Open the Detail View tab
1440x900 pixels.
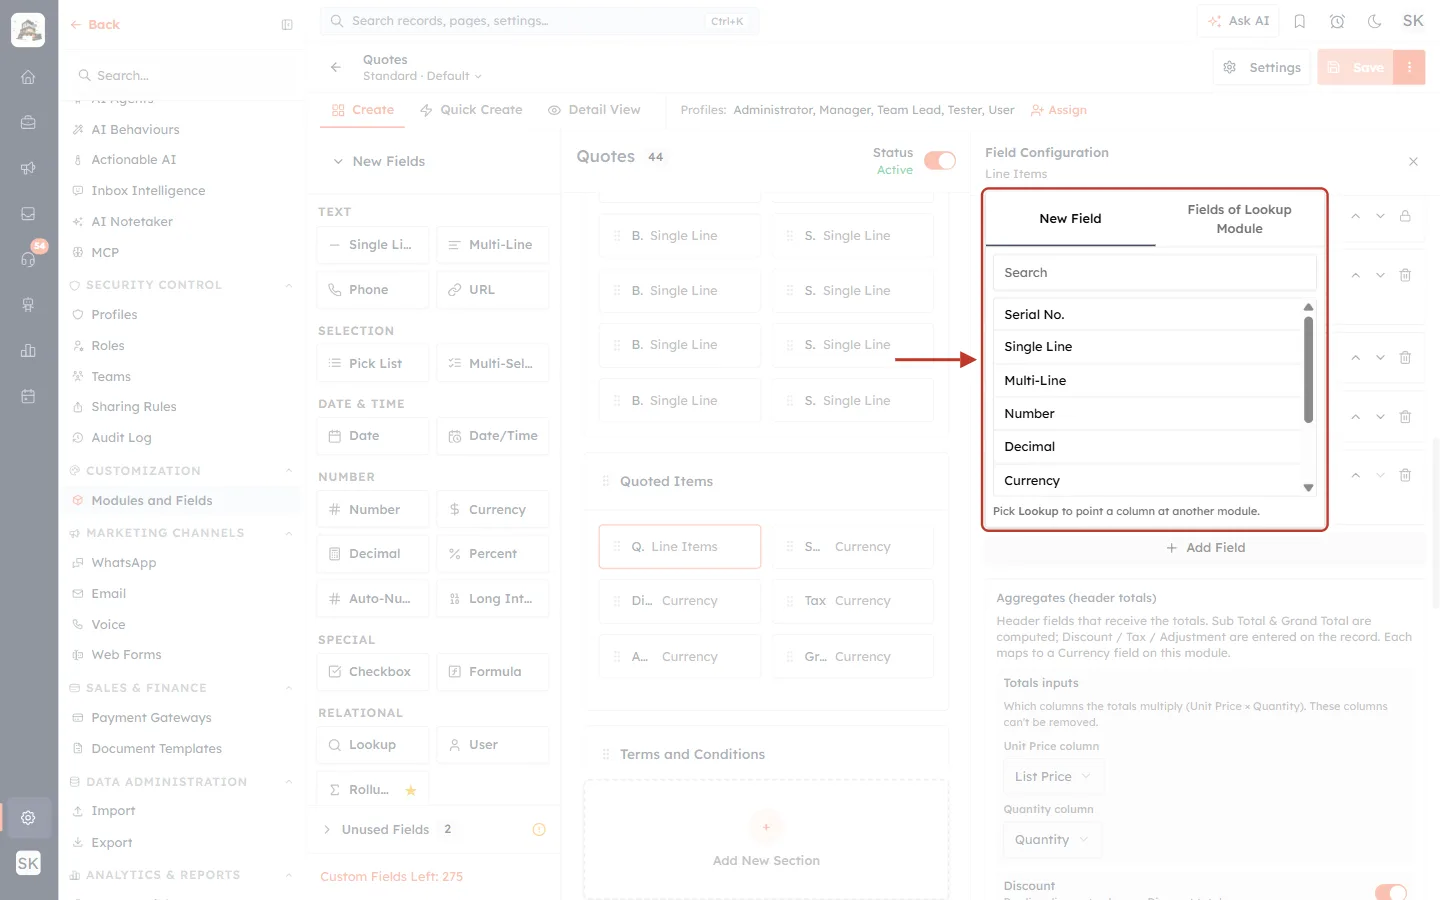point(594,110)
